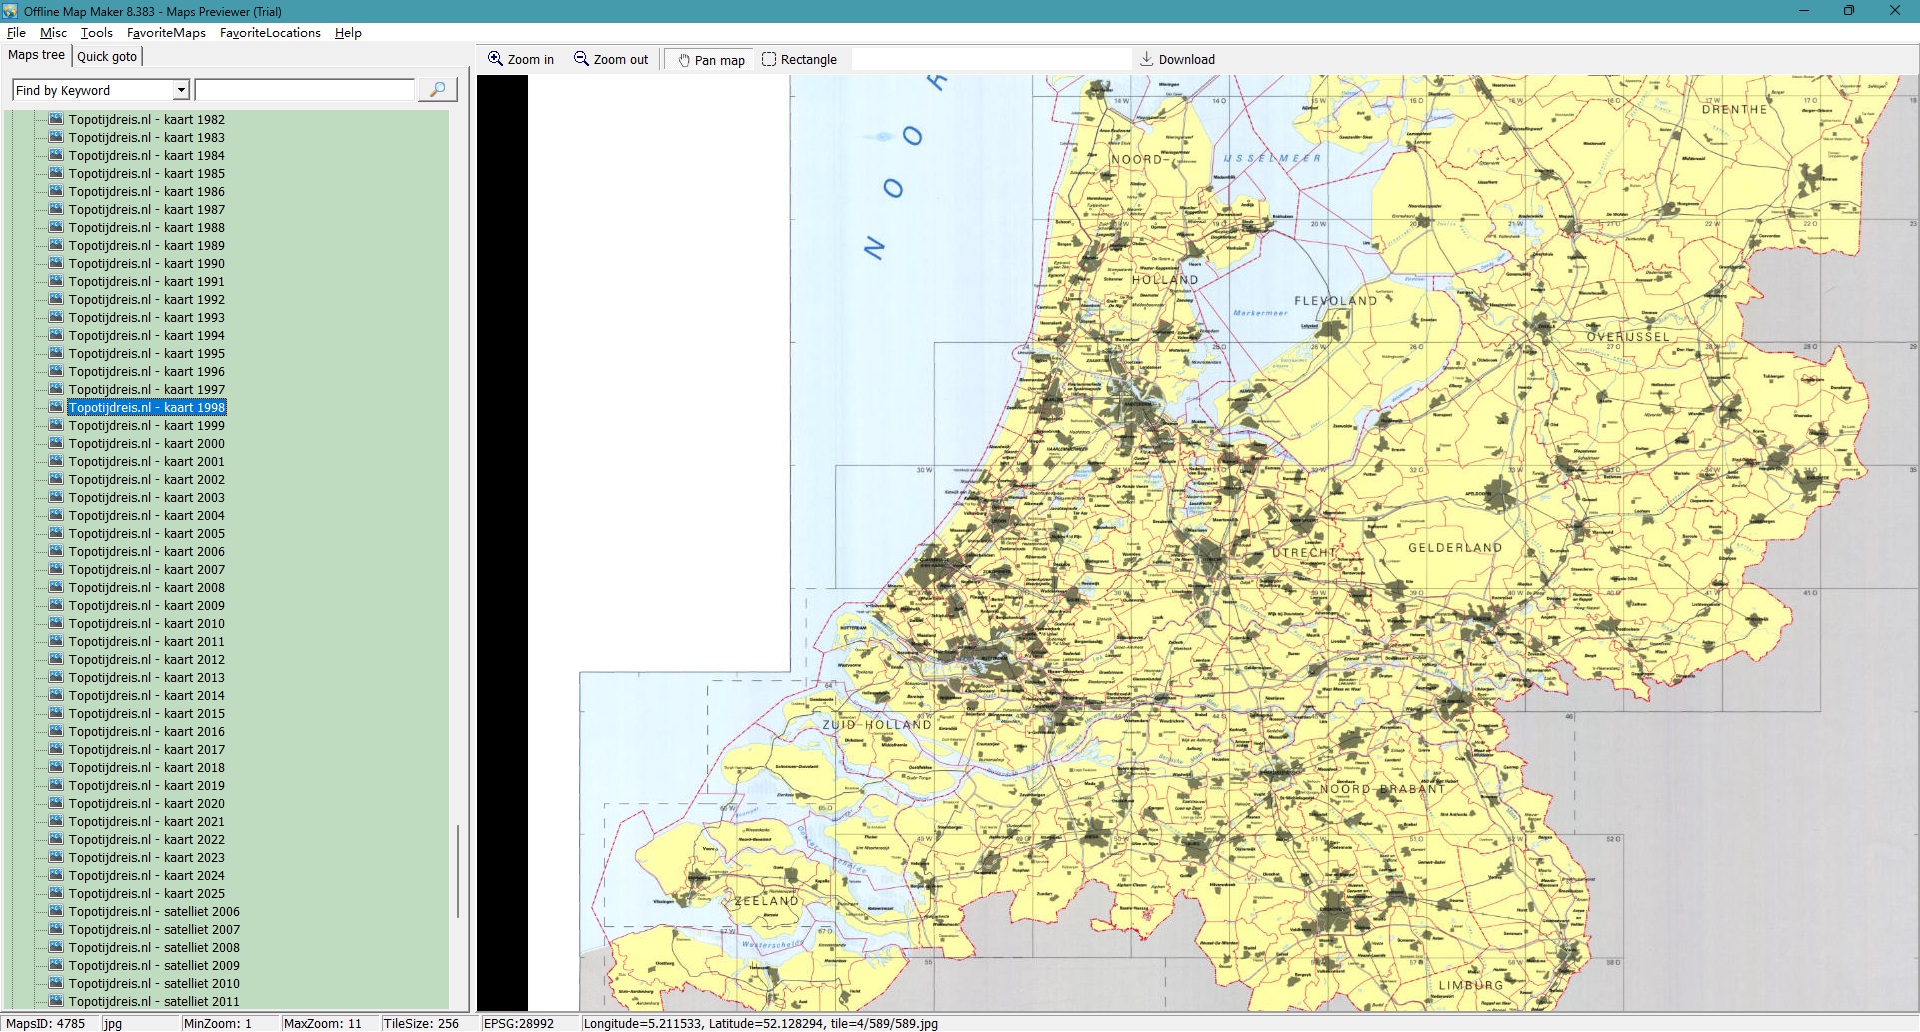
Task: Click the maps tree vertical scrollbar
Action: pyautogui.click(x=458, y=870)
